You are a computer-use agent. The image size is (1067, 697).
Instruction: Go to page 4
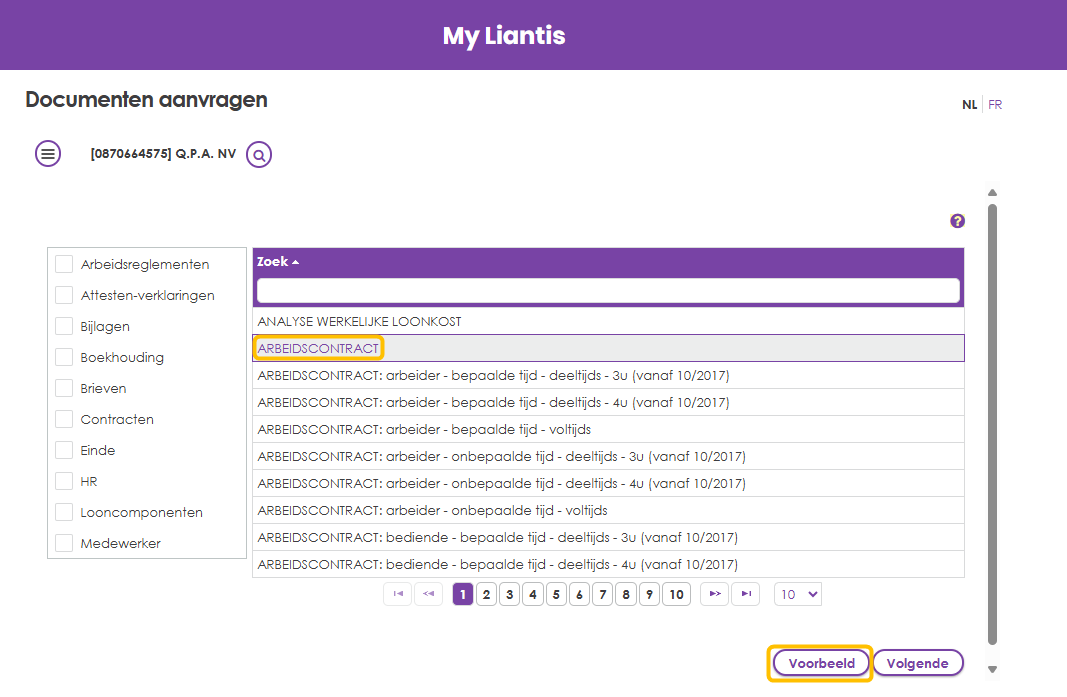coord(533,594)
